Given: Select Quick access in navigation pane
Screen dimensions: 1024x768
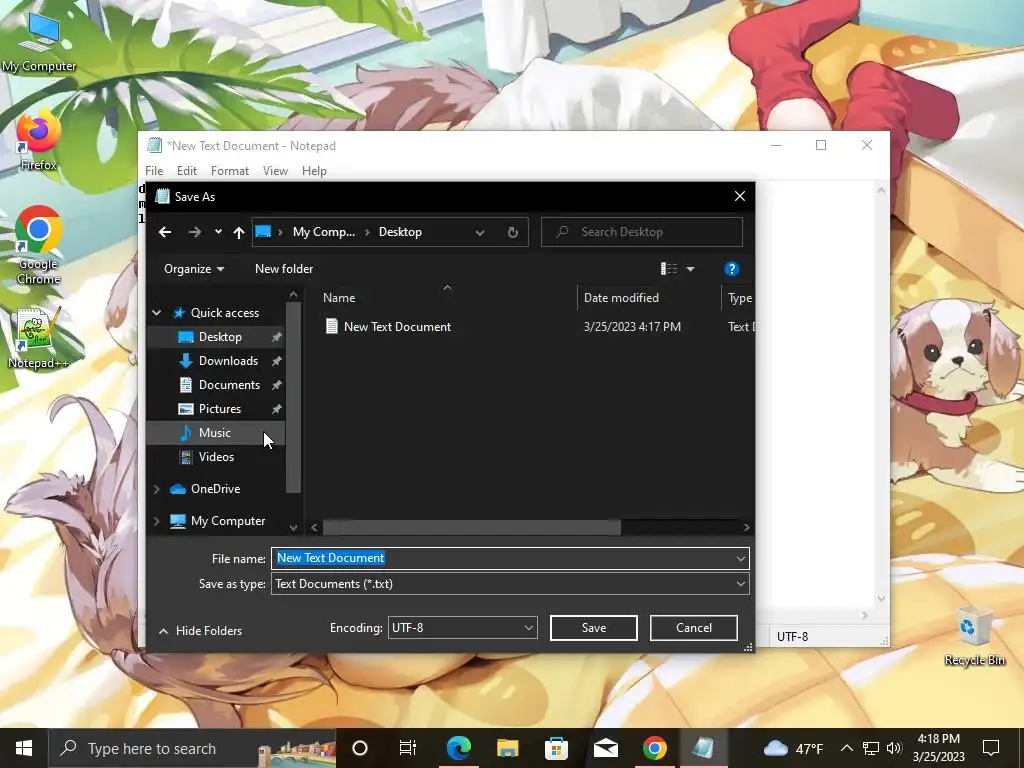Looking at the screenshot, I should (225, 313).
